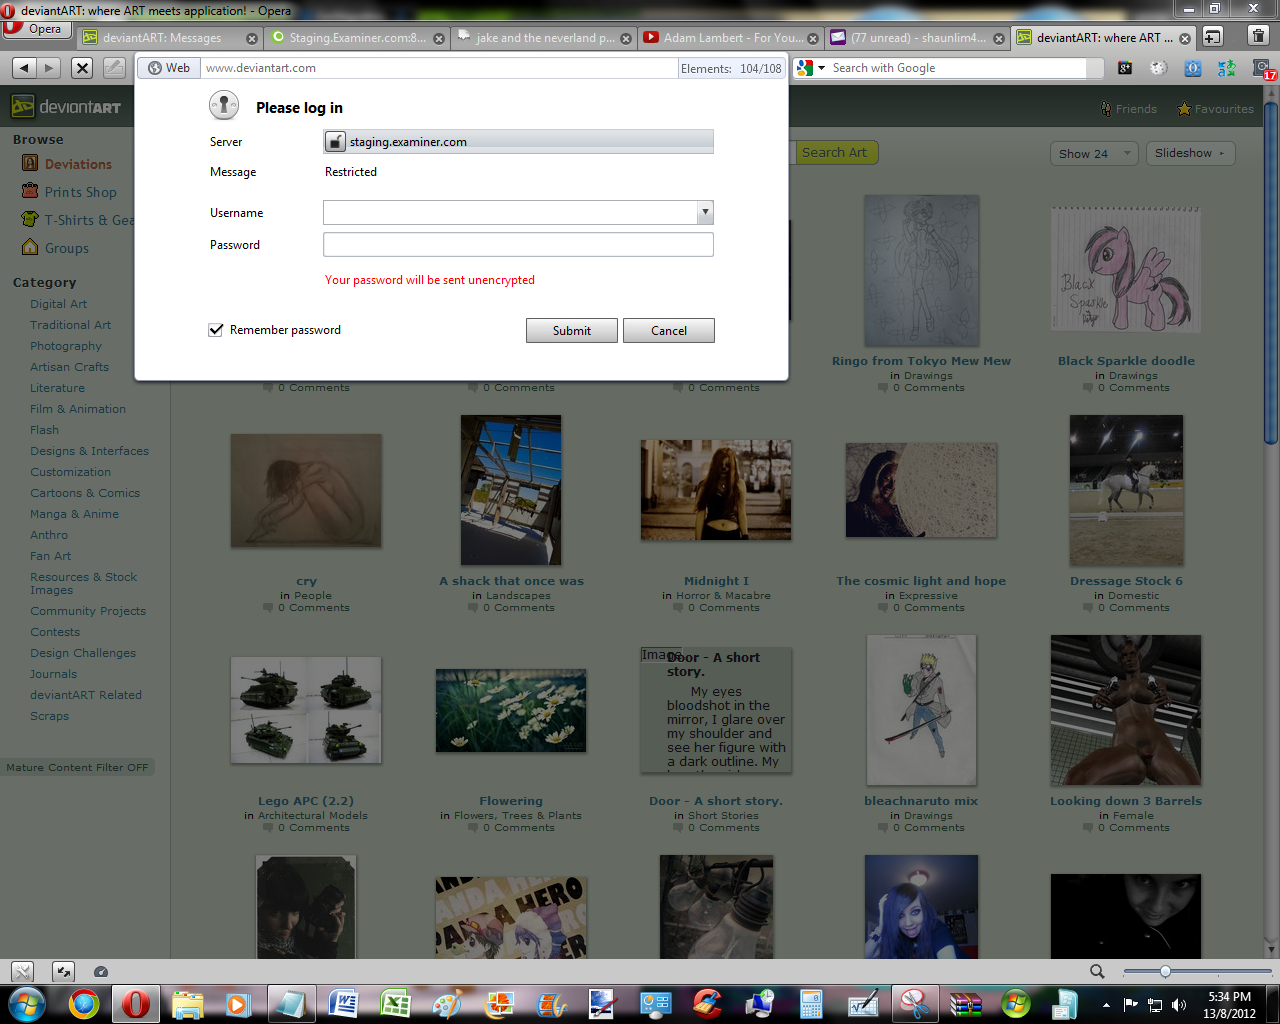Open the Show 24 dropdown
1280x1024 pixels.
click(x=1094, y=153)
